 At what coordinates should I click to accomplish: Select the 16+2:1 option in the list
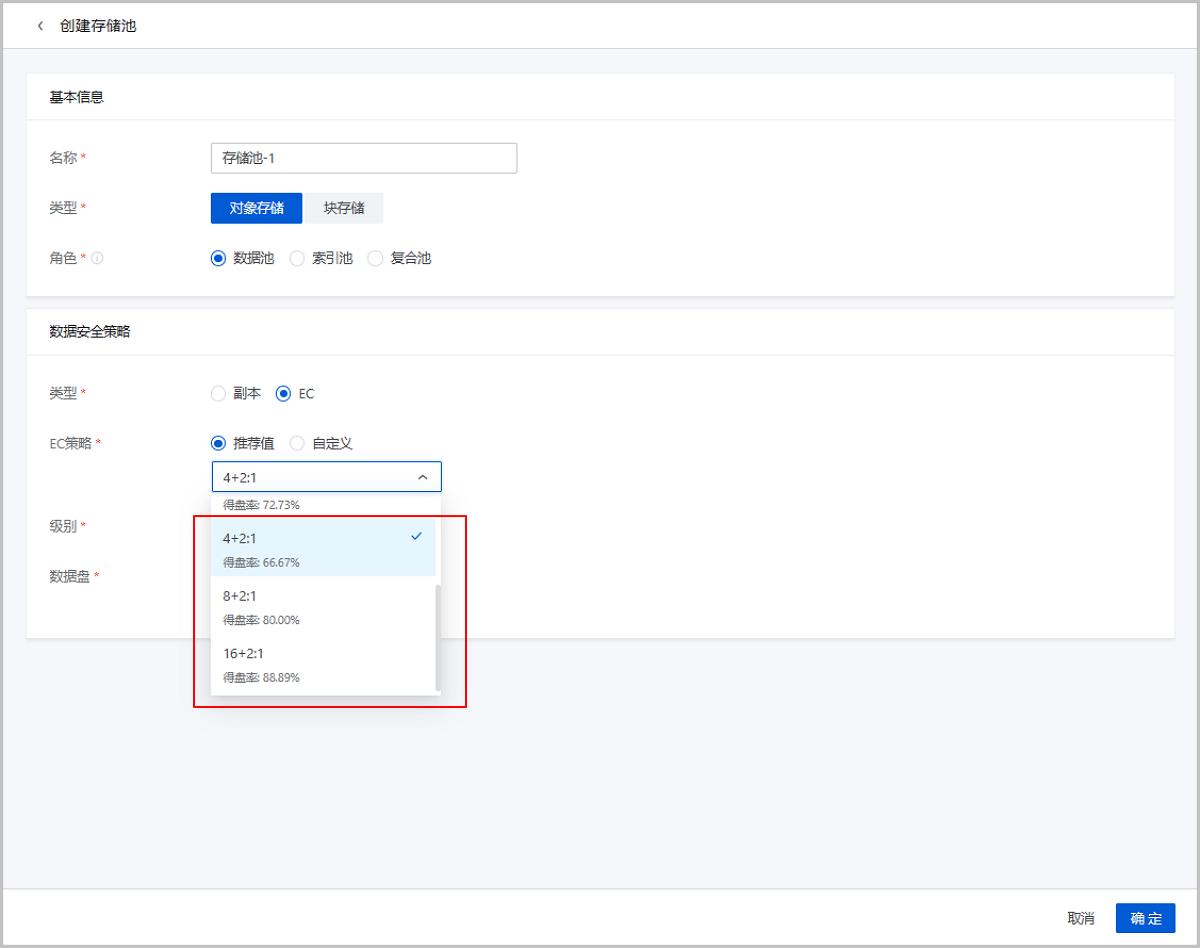(x=323, y=664)
